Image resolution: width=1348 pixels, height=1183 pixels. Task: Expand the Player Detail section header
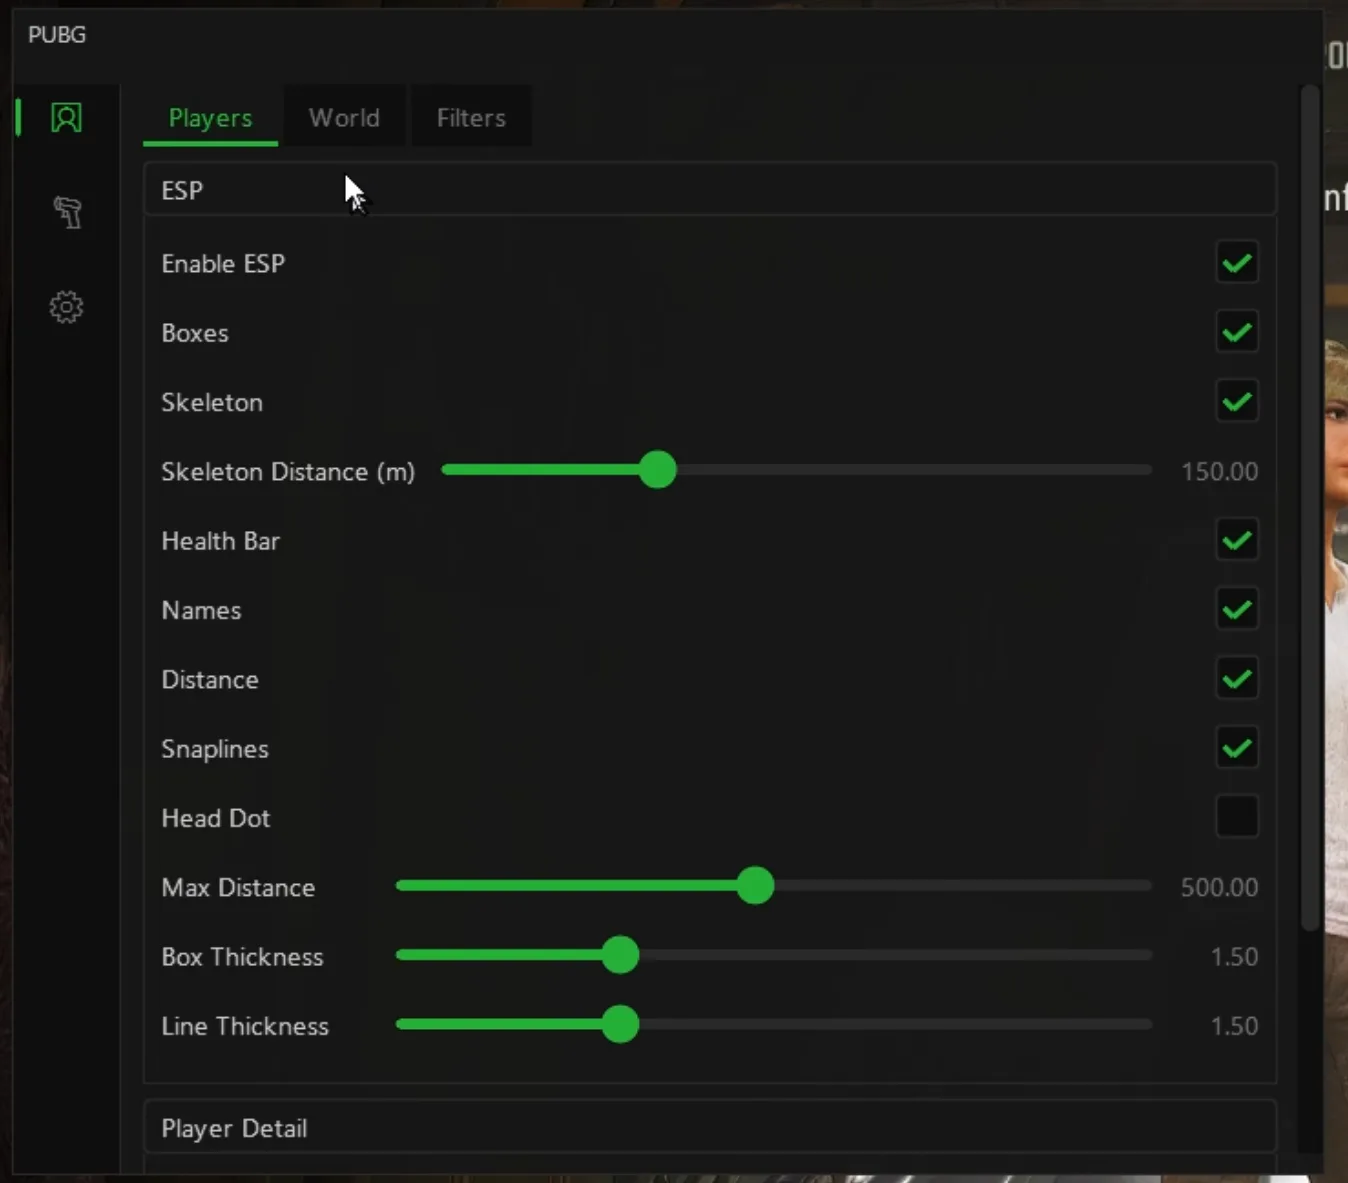(x=710, y=1128)
